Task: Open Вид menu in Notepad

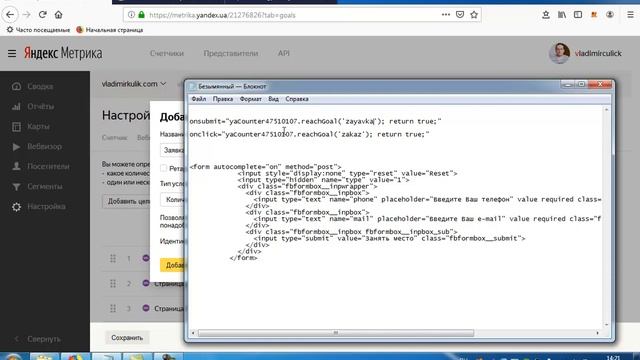Action: tap(273, 99)
